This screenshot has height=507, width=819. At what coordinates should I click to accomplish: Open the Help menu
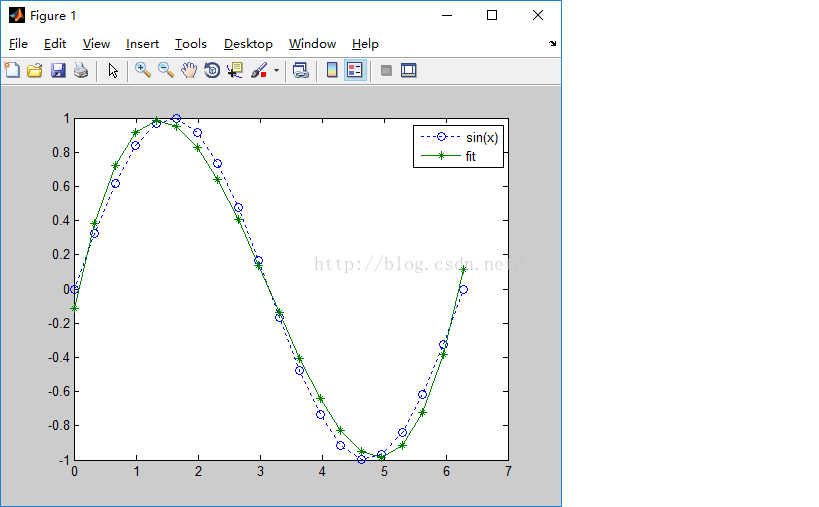click(x=365, y=44)
